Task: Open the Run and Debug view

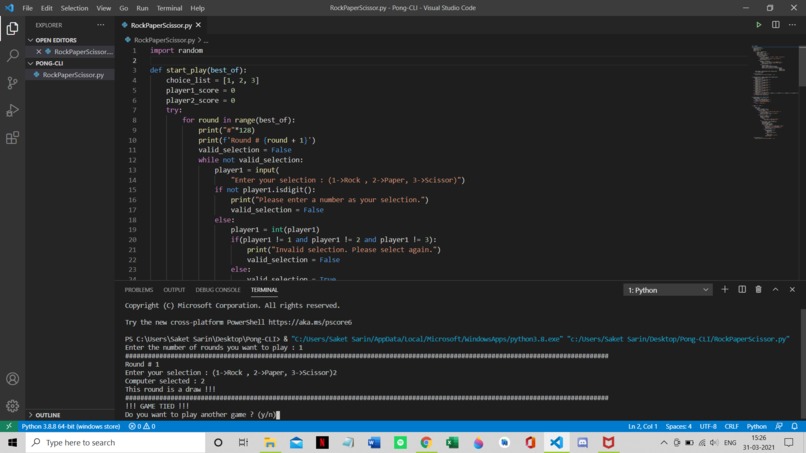Action: pyautogui.click(x=12, y=110)
